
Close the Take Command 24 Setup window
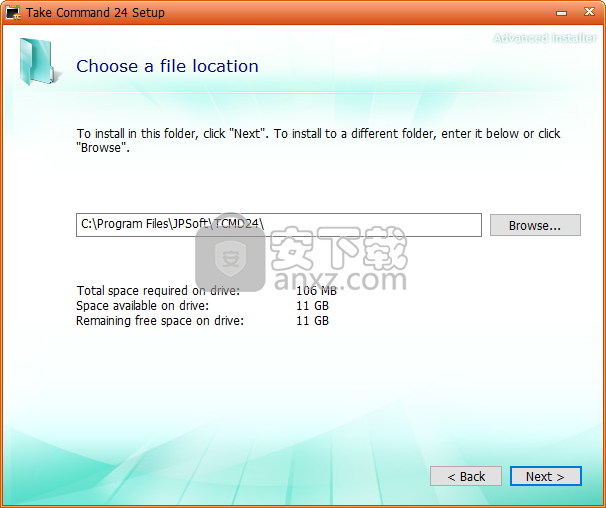coord(589,12)
